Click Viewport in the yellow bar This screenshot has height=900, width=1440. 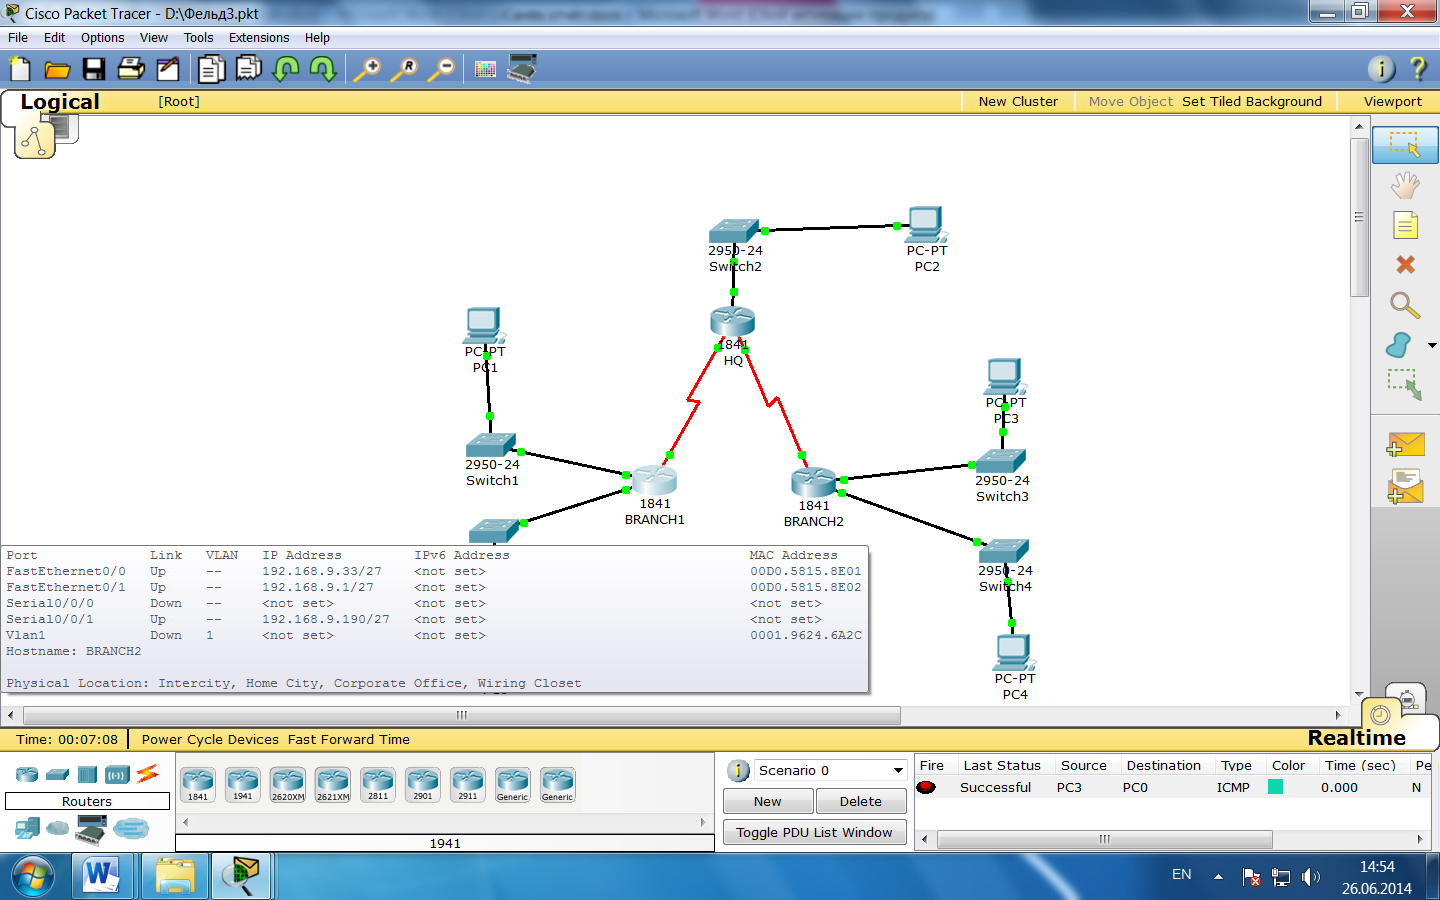coord(1392,101)
